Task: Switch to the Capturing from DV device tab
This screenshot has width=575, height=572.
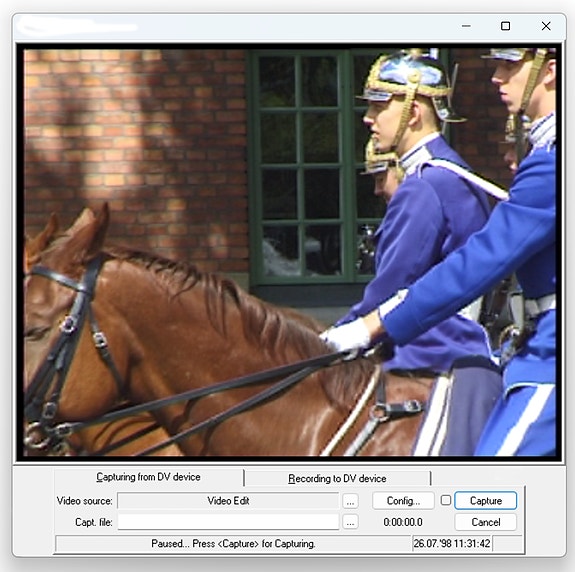Action: 149,477
